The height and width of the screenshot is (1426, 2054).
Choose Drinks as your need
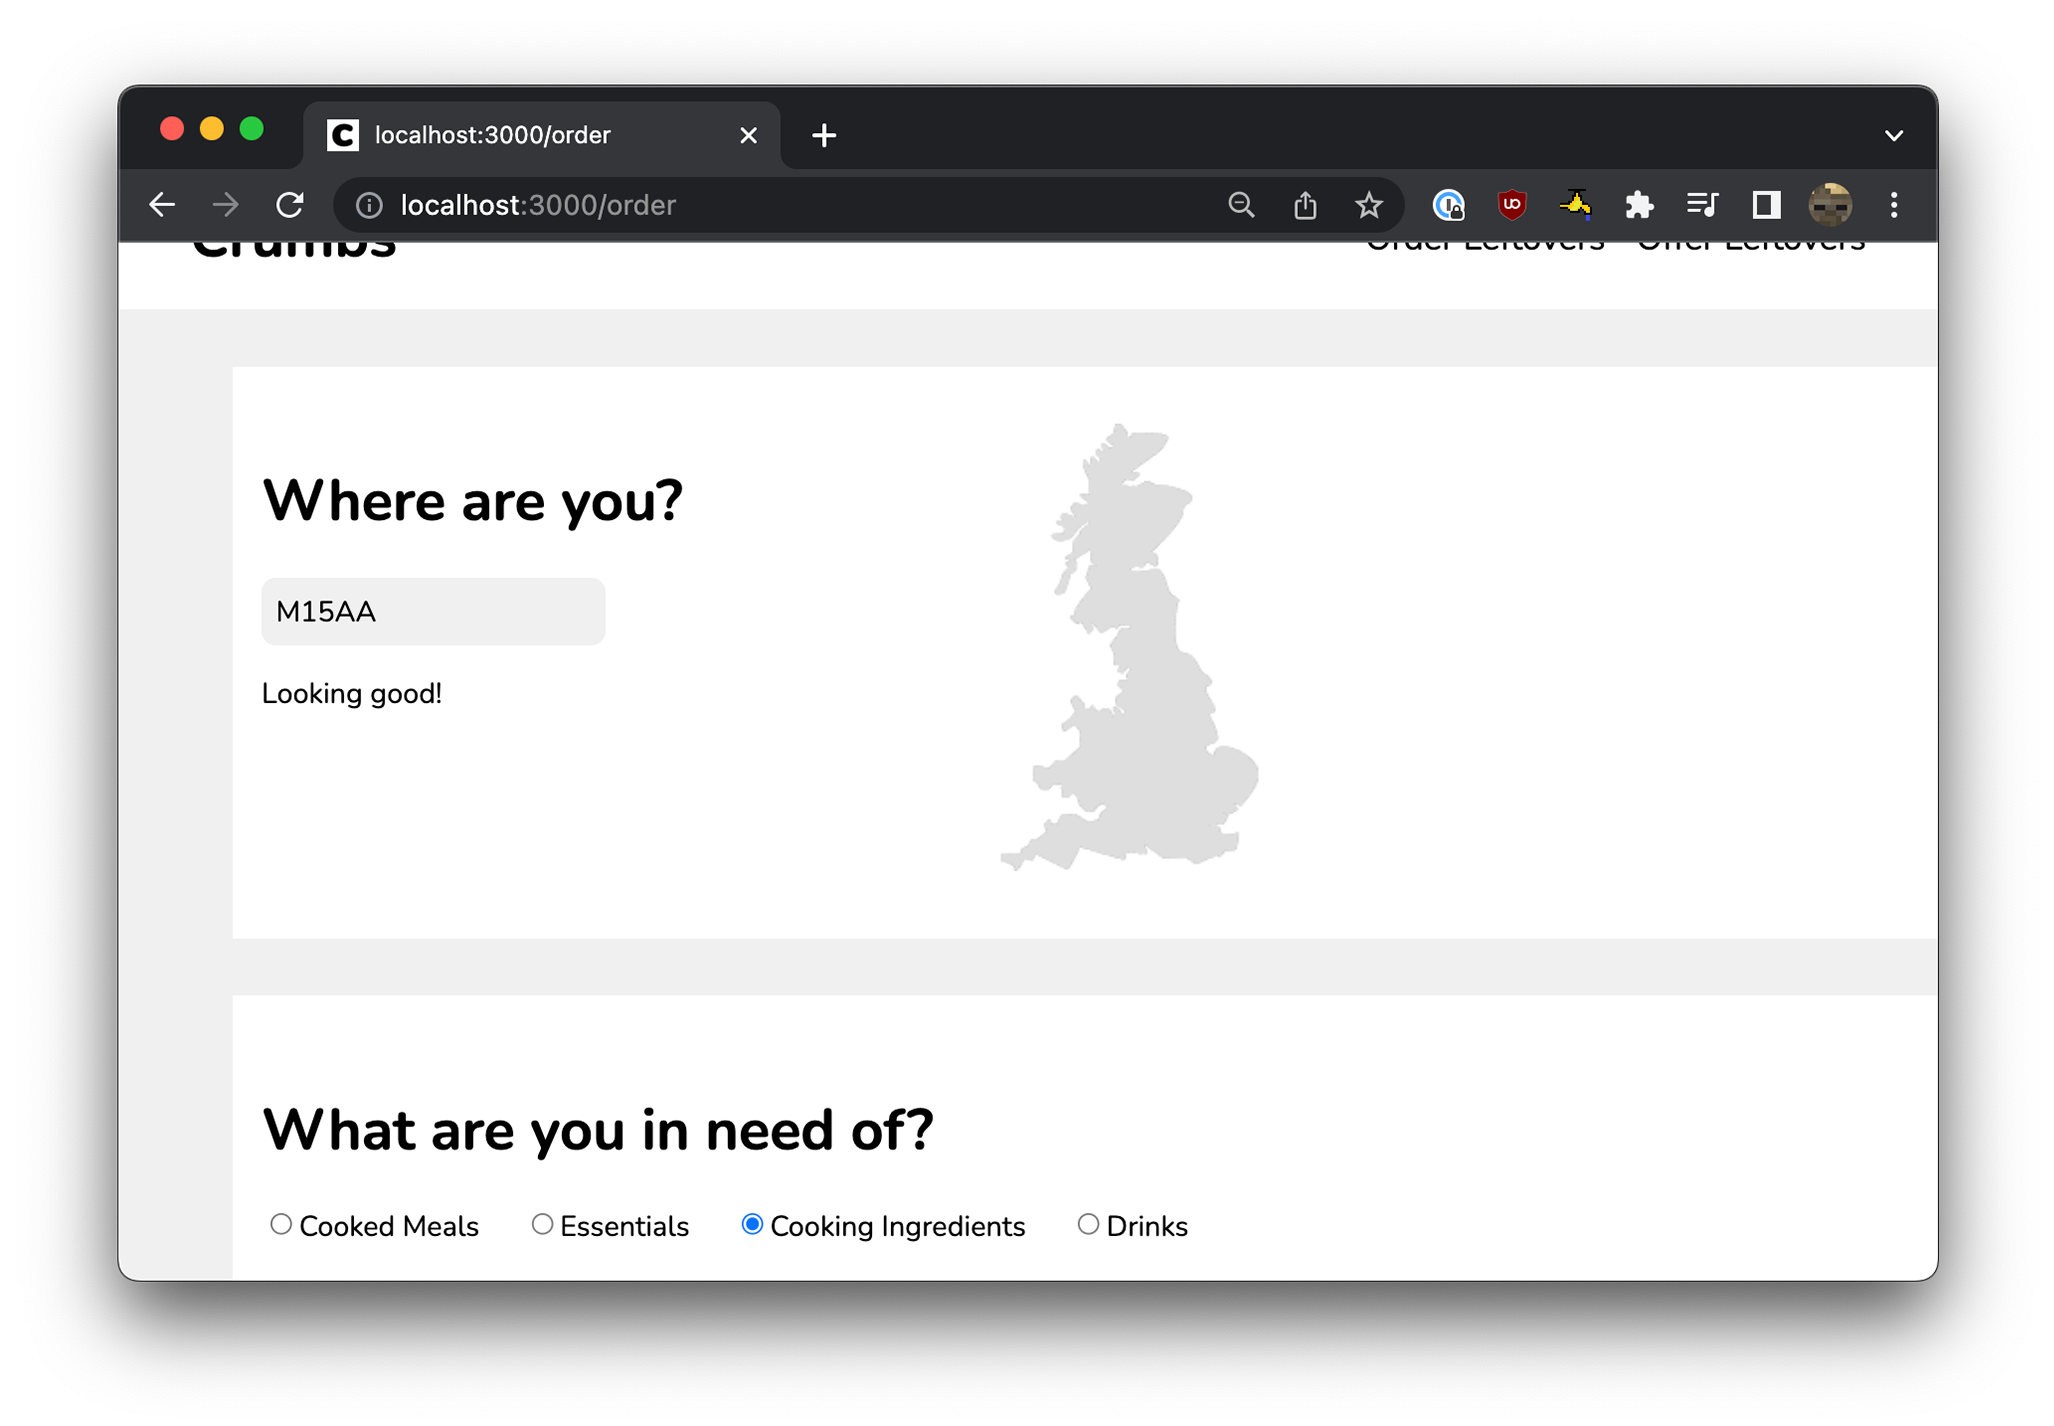tap(1088, 1224)
